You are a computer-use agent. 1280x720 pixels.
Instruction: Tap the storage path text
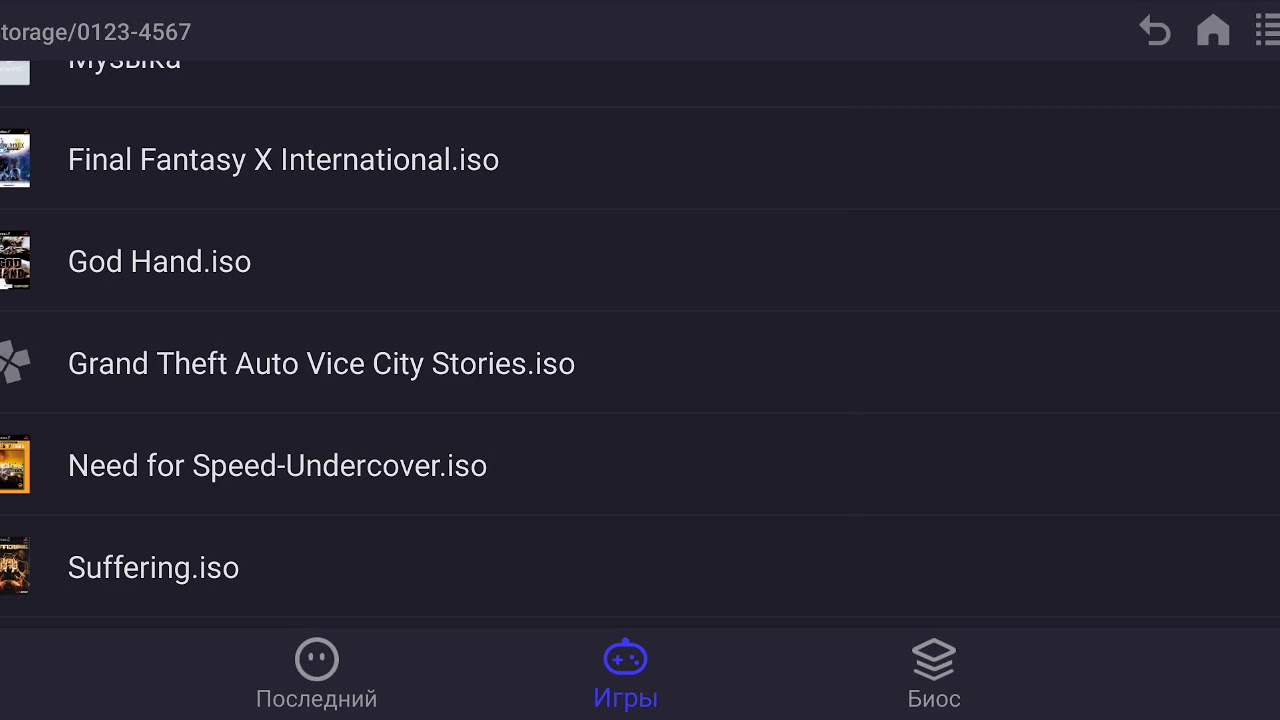point(96,32)
